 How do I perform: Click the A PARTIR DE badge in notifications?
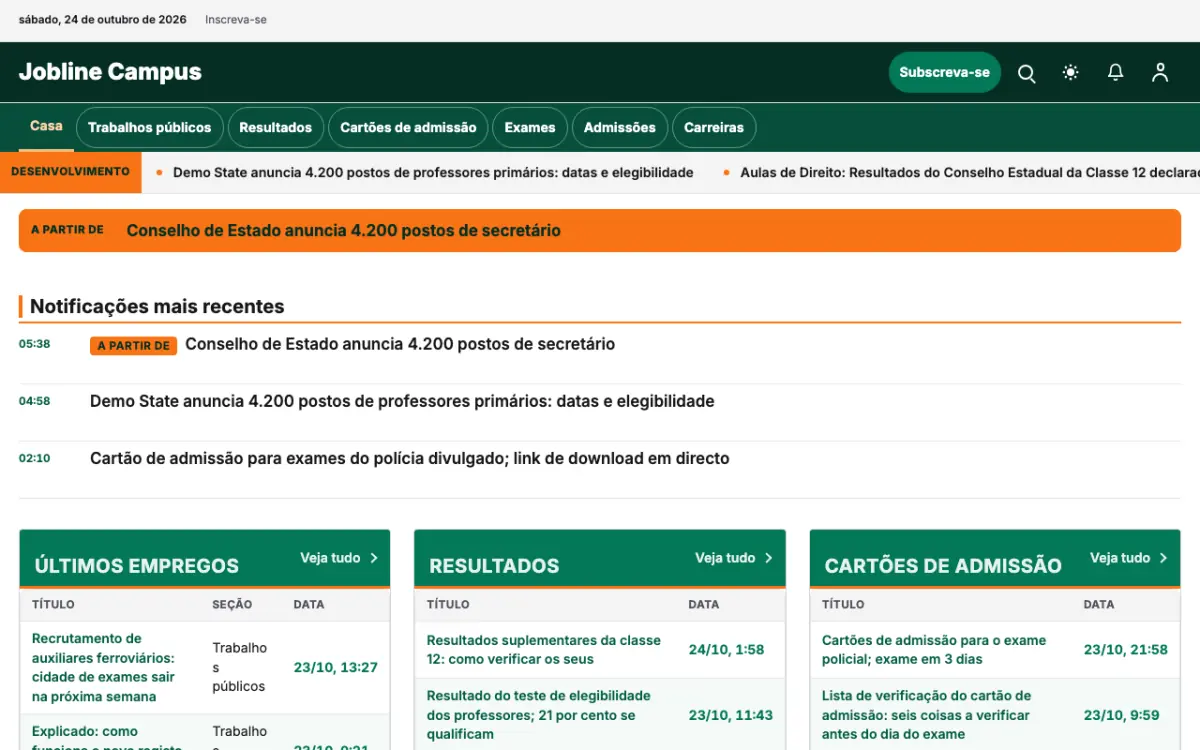point(133,346)
